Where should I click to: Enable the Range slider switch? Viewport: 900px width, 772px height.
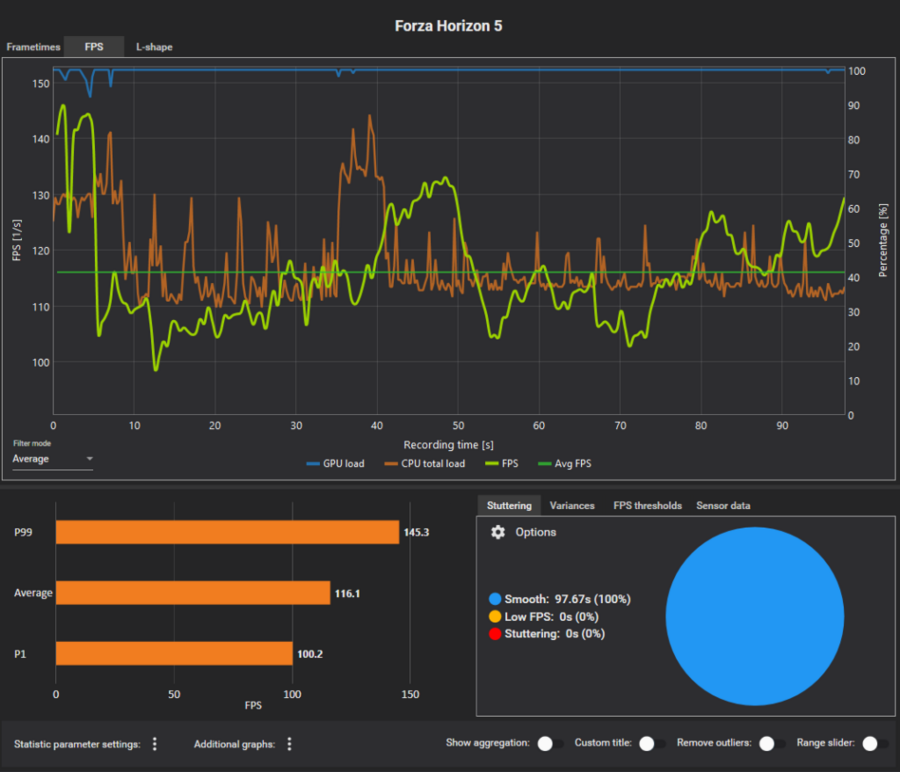pos(875,744)
